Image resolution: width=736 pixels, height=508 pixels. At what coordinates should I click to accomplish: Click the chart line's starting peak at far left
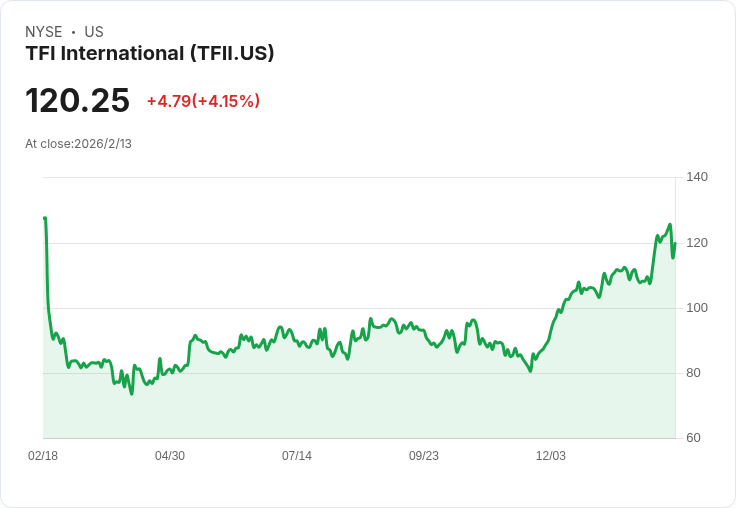click(x=45, y=218)
